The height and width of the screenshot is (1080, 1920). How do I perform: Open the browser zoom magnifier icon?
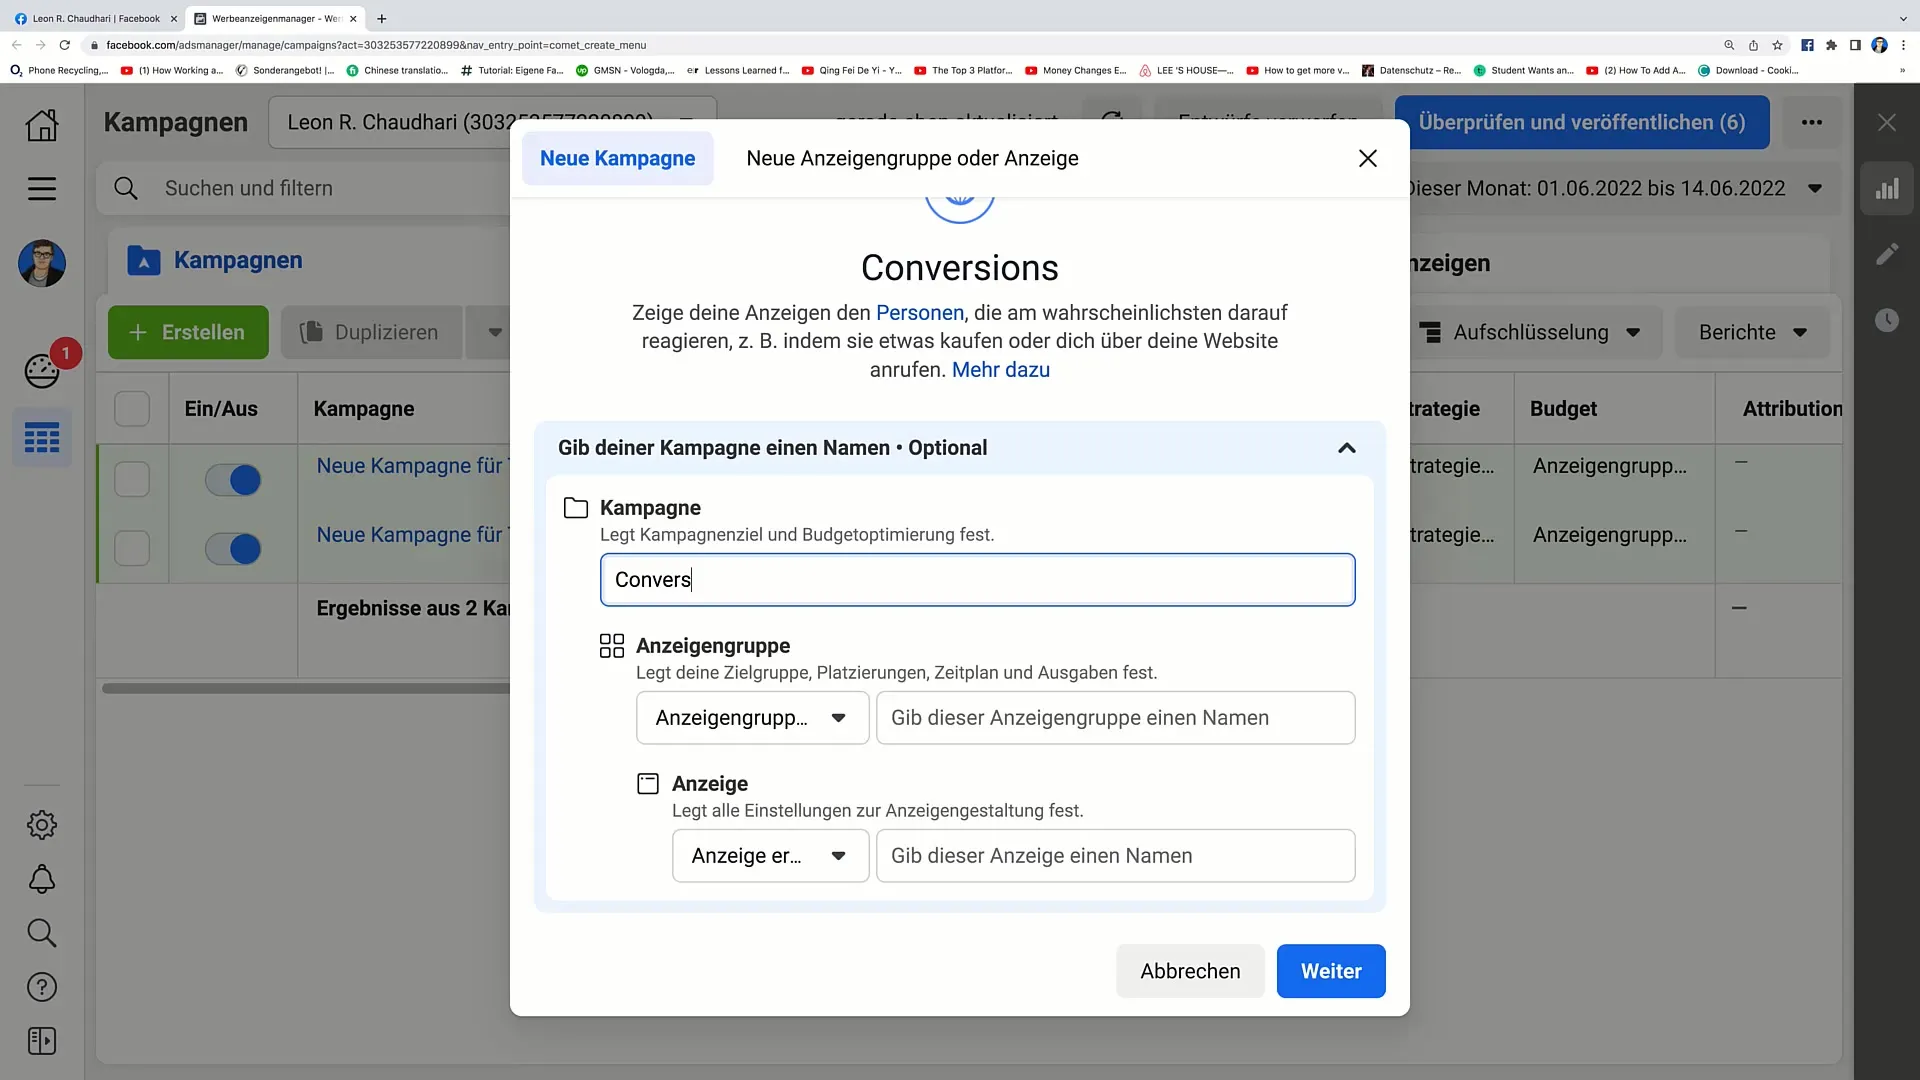[x=1729, y=45]
